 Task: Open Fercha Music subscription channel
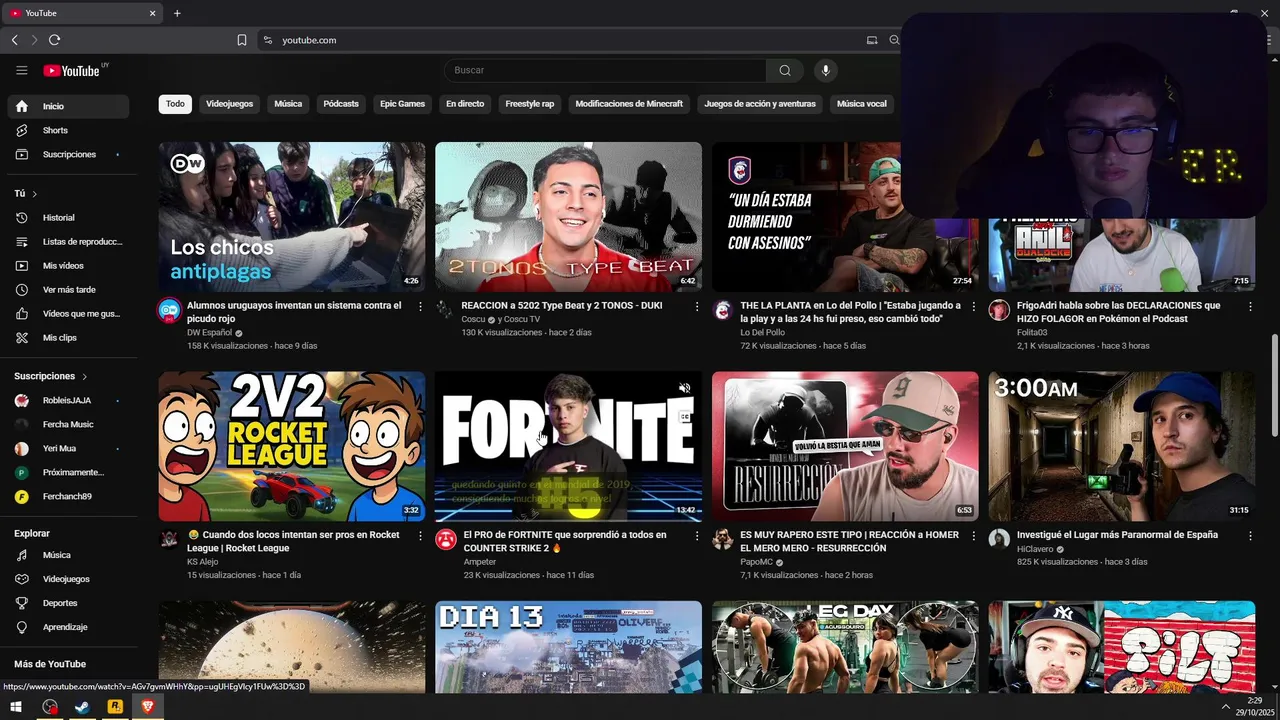click(68, 424)
